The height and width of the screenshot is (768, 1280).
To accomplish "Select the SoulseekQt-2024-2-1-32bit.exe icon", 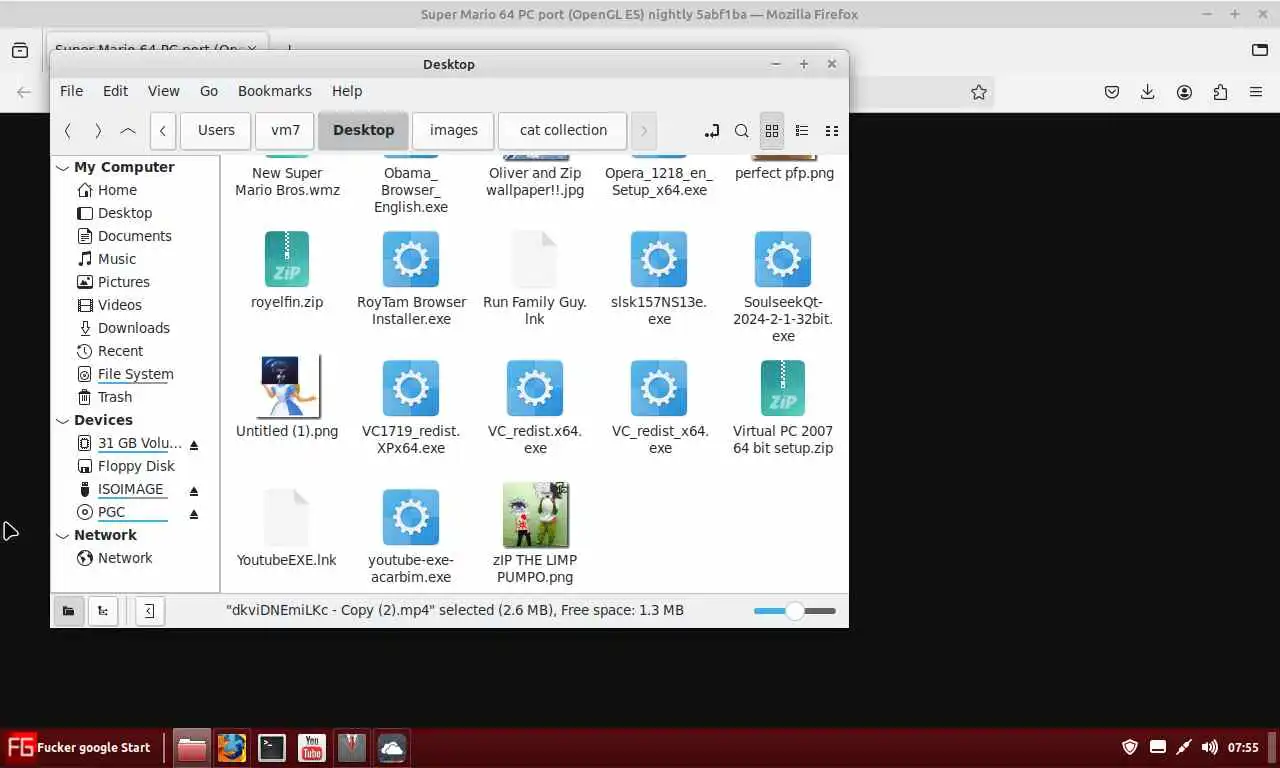I will click(x=783, y=259).
